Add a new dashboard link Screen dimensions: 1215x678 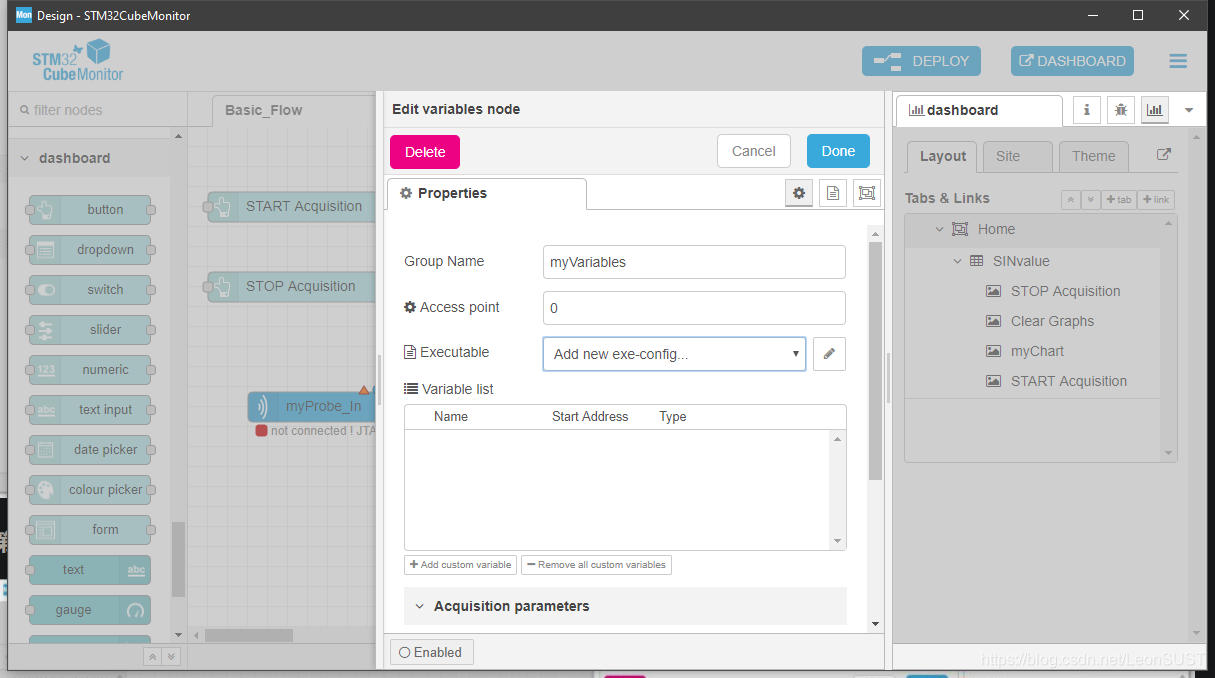tap(1156, 200)
